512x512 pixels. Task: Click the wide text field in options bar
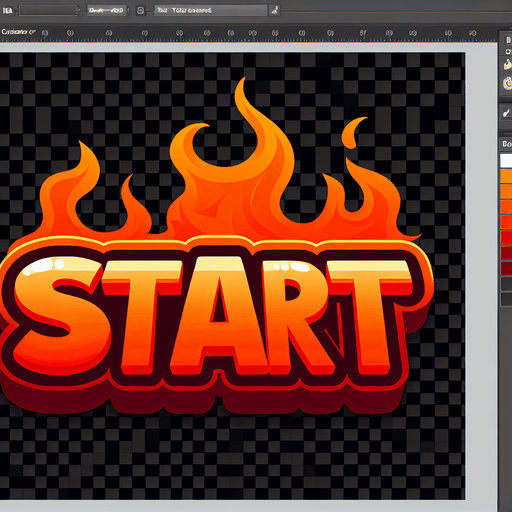tap(211, 10)
